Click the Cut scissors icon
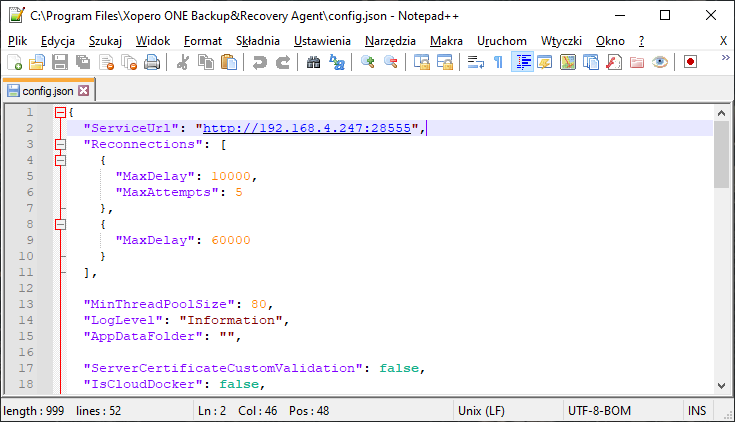Viewport: 735px width, 422px height. [x=183, y=62]
